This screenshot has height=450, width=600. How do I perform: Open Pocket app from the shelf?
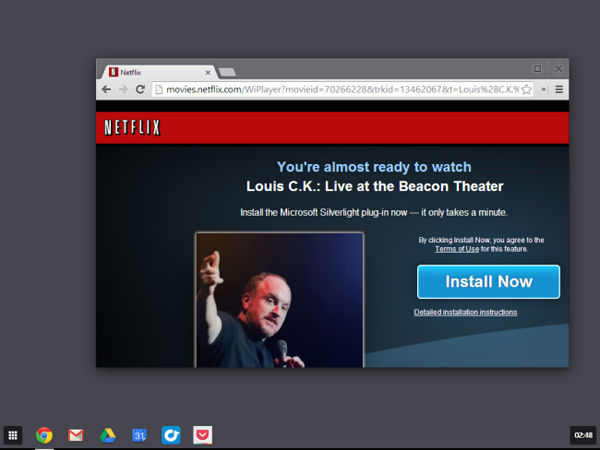point(202,435)
